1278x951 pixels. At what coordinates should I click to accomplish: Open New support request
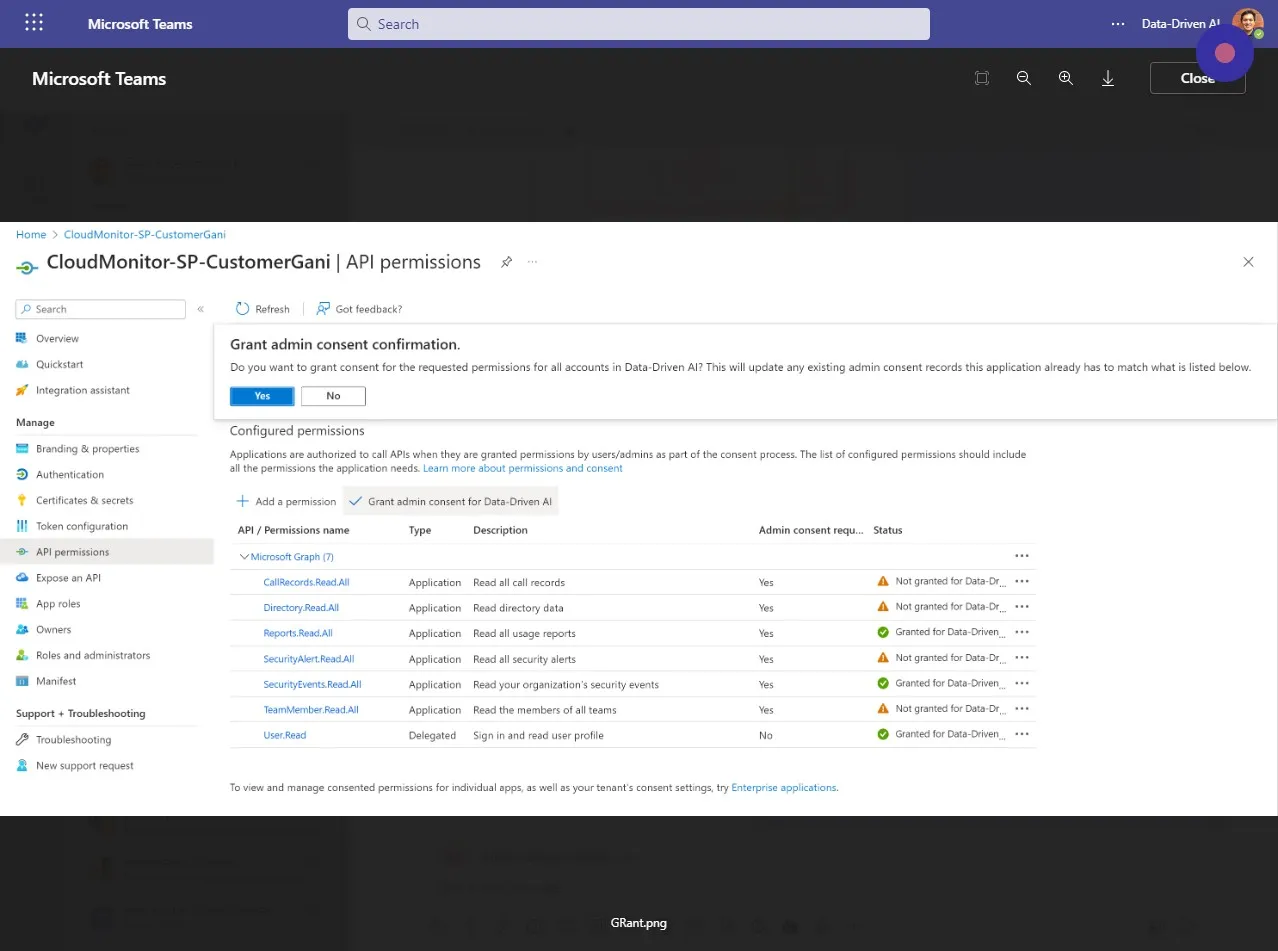(x=84, y=766)
